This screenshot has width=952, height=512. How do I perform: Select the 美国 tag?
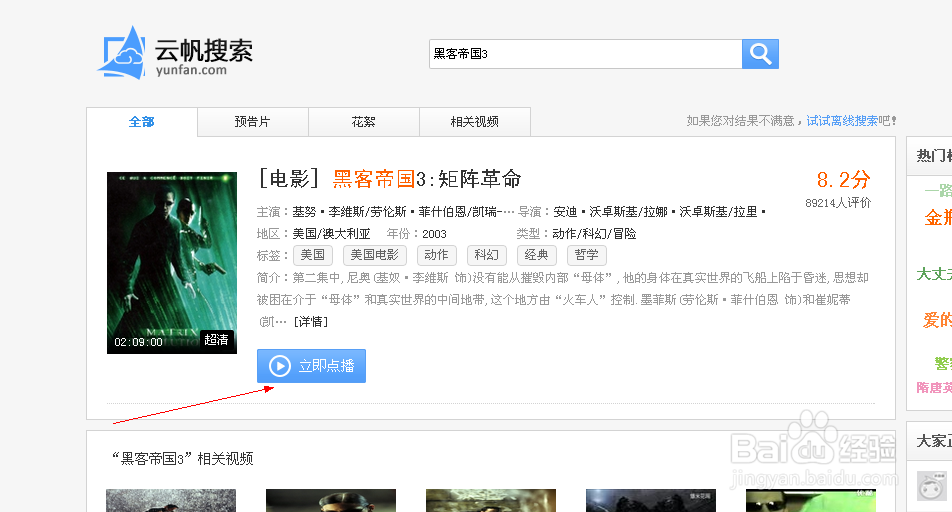pos(313,255)
